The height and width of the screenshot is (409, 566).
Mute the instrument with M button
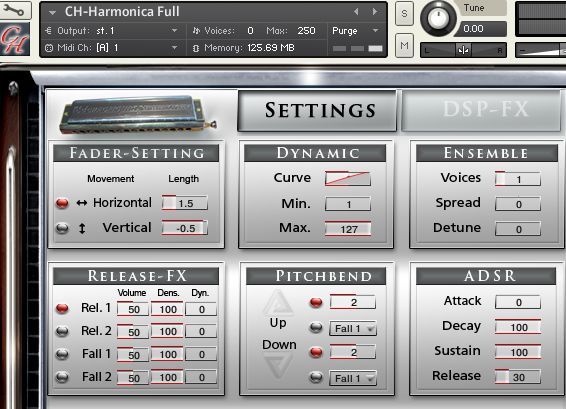(404, 45)
